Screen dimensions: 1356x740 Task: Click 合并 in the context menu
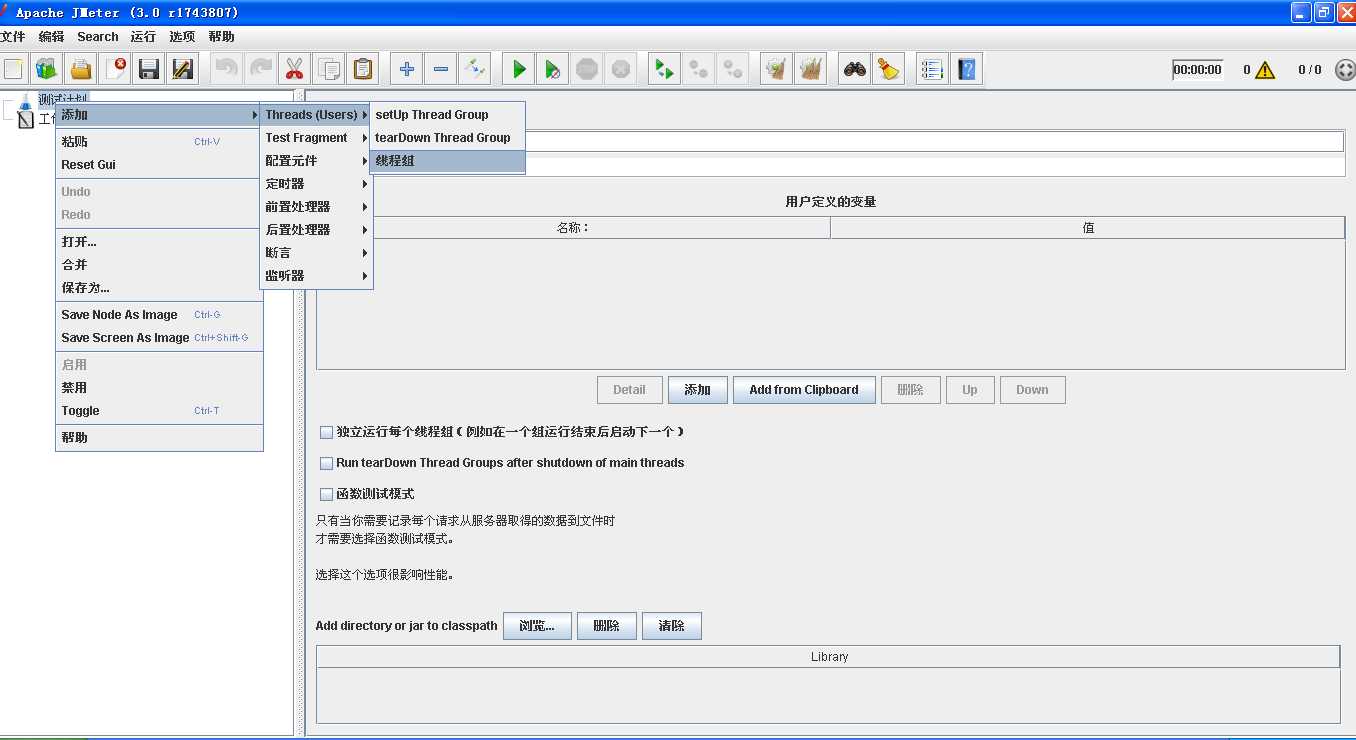click(x=159, y=265)
